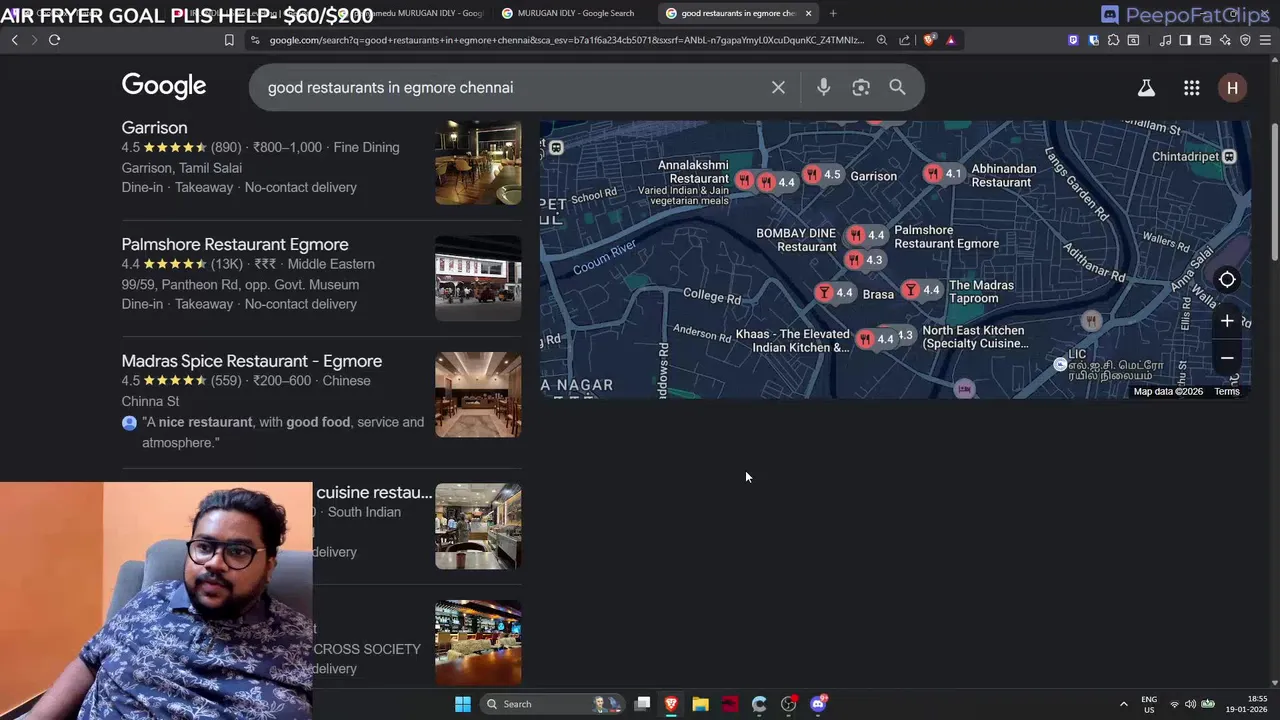Viewport: 1280px width, 720px height.
Task: Click Brave Shields lion icon
Action: point(929,40)
